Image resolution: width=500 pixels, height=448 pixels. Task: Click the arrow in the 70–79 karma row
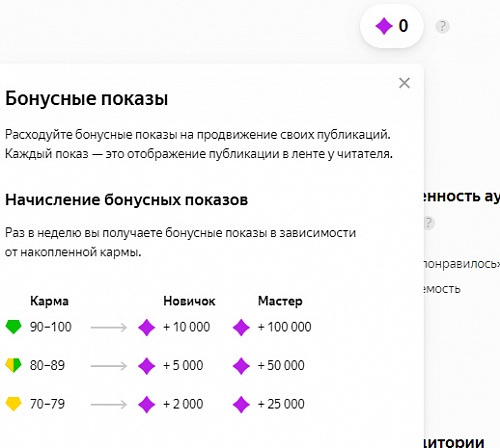[109, 405]
